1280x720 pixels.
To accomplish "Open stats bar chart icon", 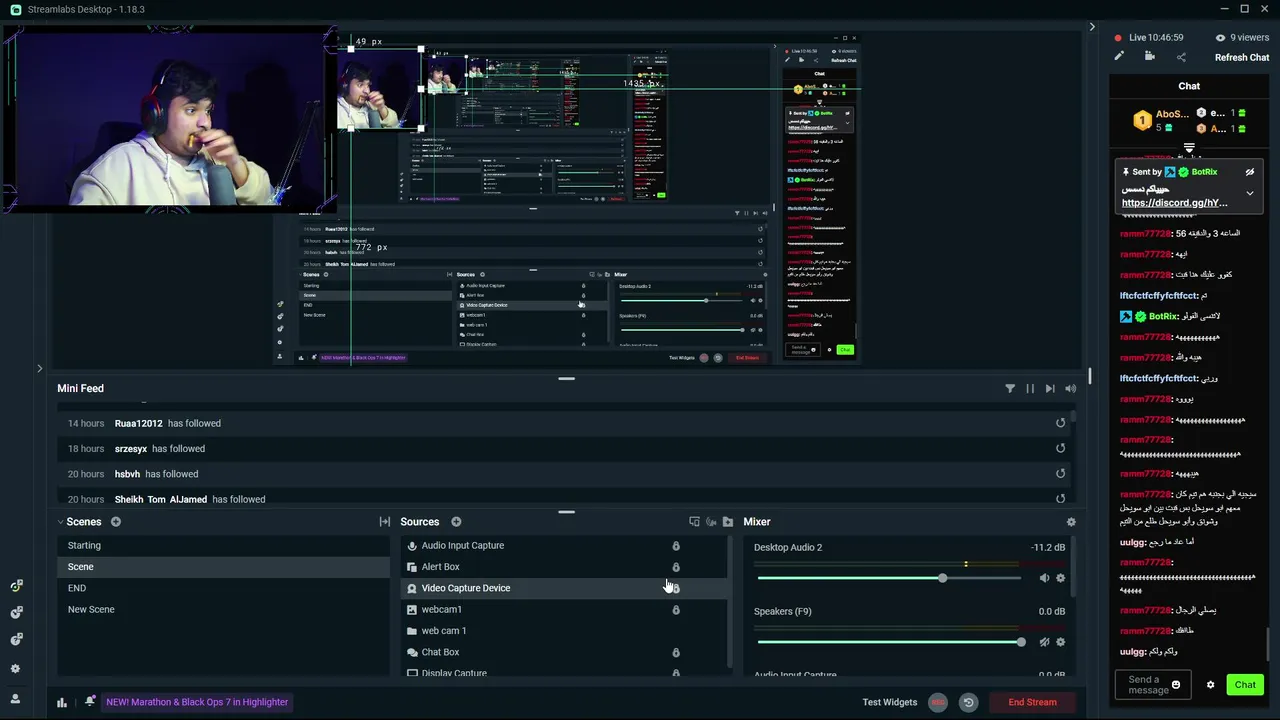I will click(62, 702).
